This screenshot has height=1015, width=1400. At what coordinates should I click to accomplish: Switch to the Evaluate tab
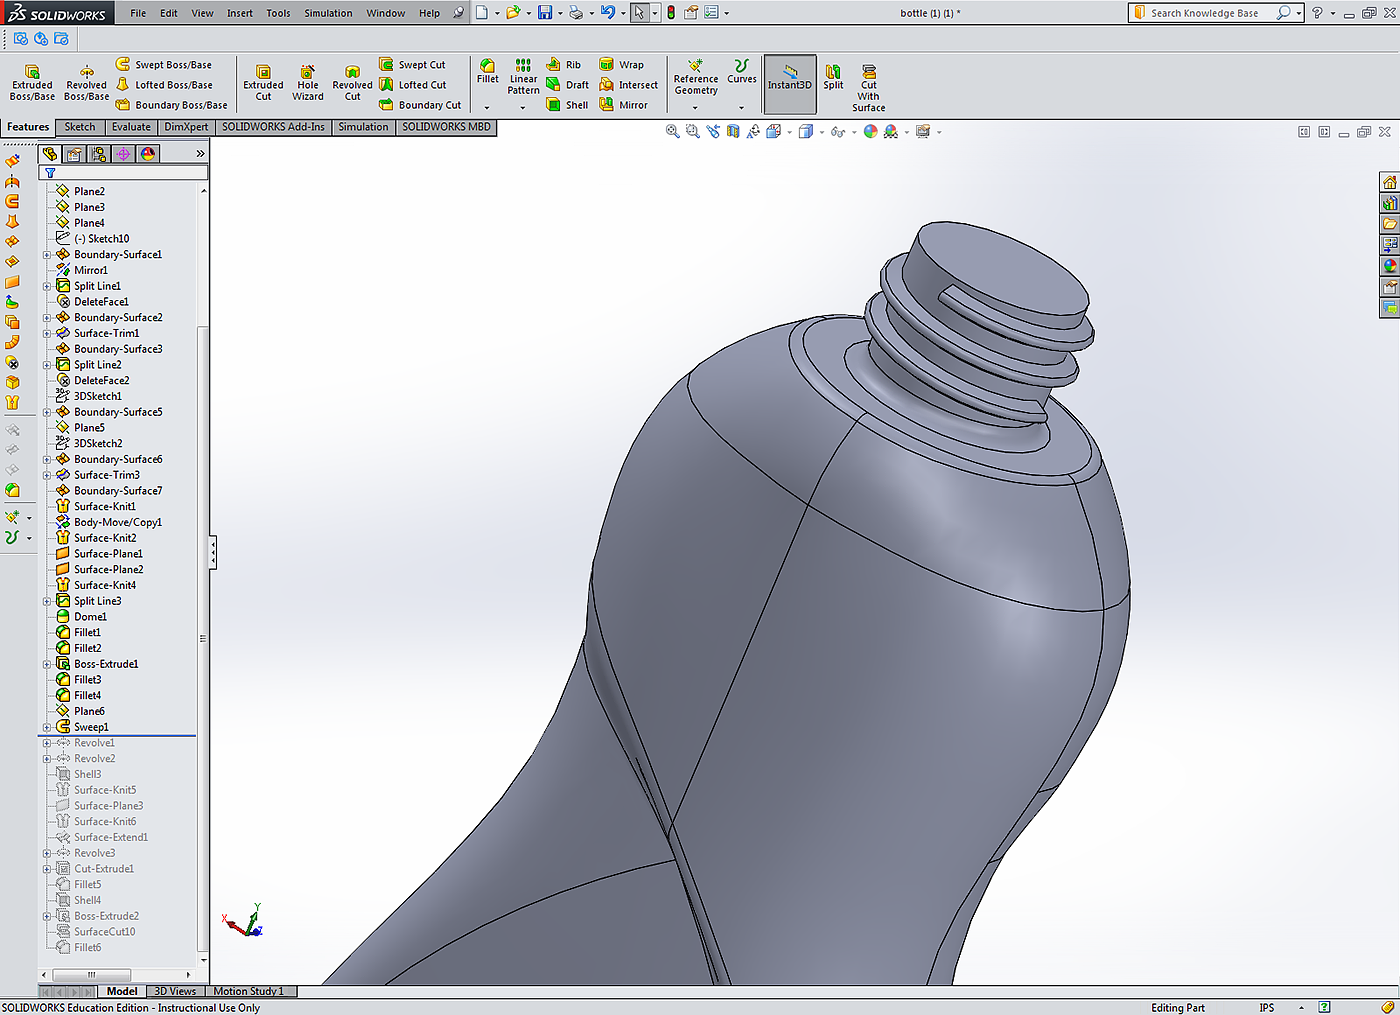pos(131,127)
